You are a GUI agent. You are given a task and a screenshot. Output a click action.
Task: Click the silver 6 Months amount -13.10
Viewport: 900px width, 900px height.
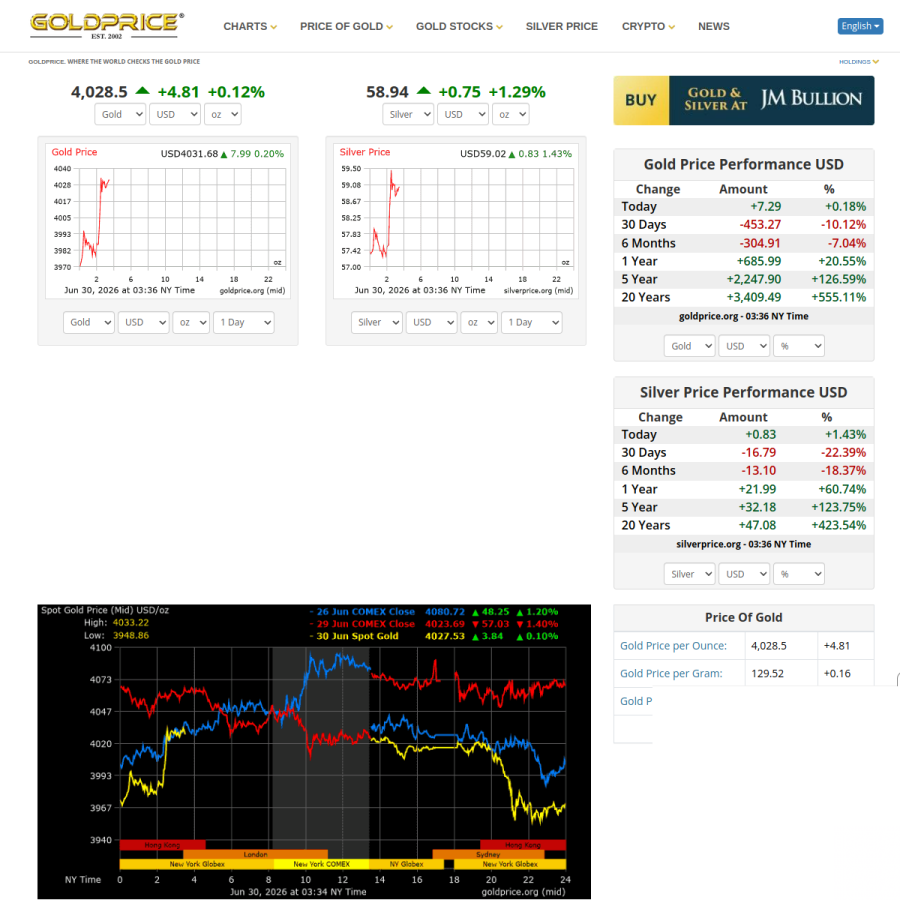tap(758, 471)
